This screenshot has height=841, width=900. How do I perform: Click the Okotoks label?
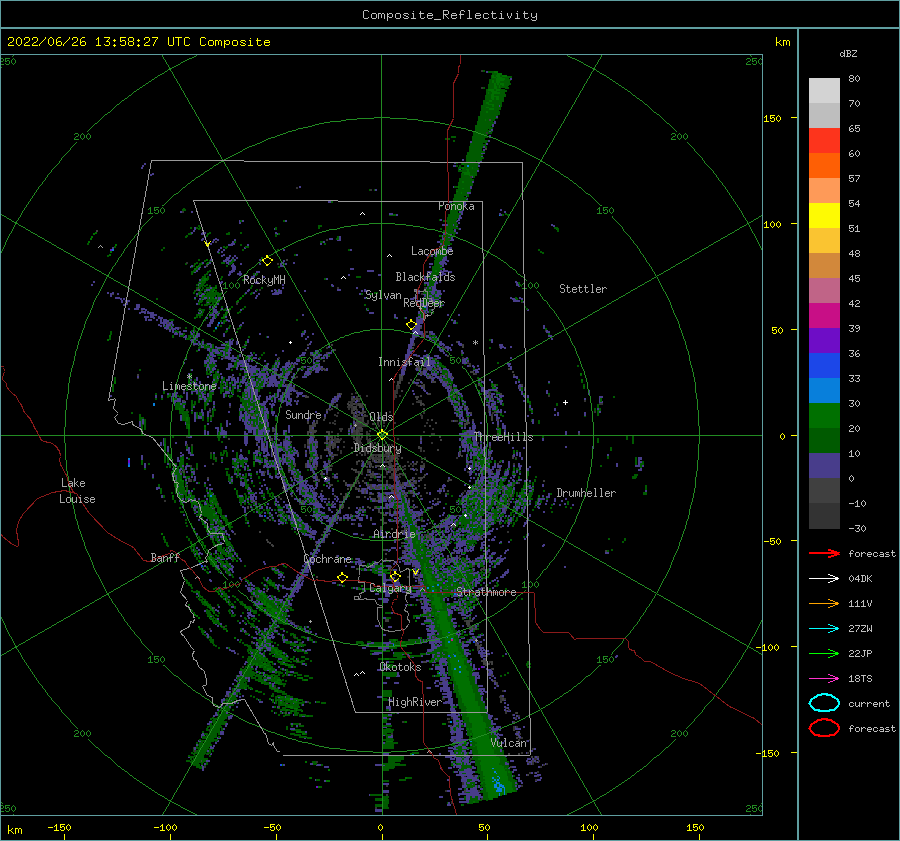coord(400,667)
